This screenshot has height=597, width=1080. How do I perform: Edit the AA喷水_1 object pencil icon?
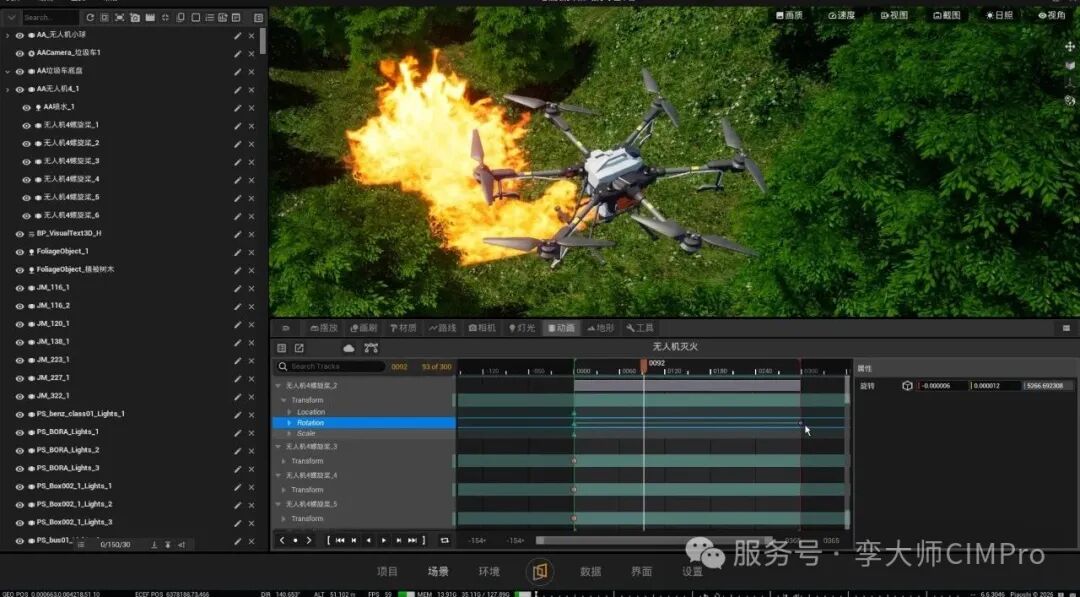point(238,108)
